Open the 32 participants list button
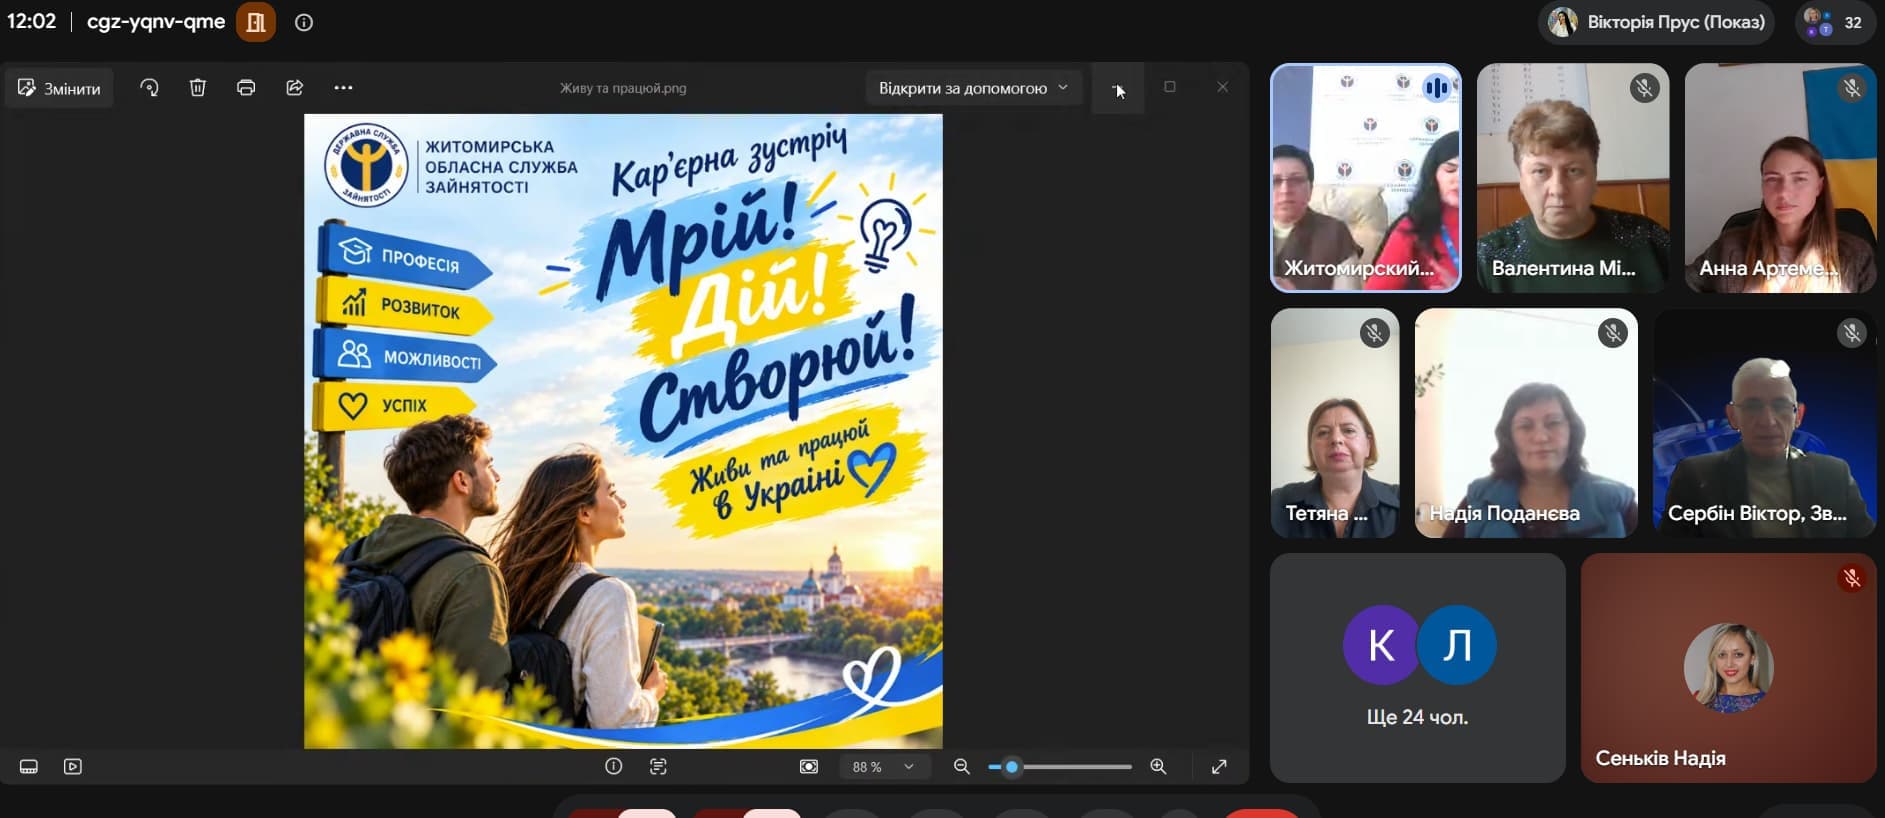The width and height of the screenshot is (1885, 818). click(1835, 22)
